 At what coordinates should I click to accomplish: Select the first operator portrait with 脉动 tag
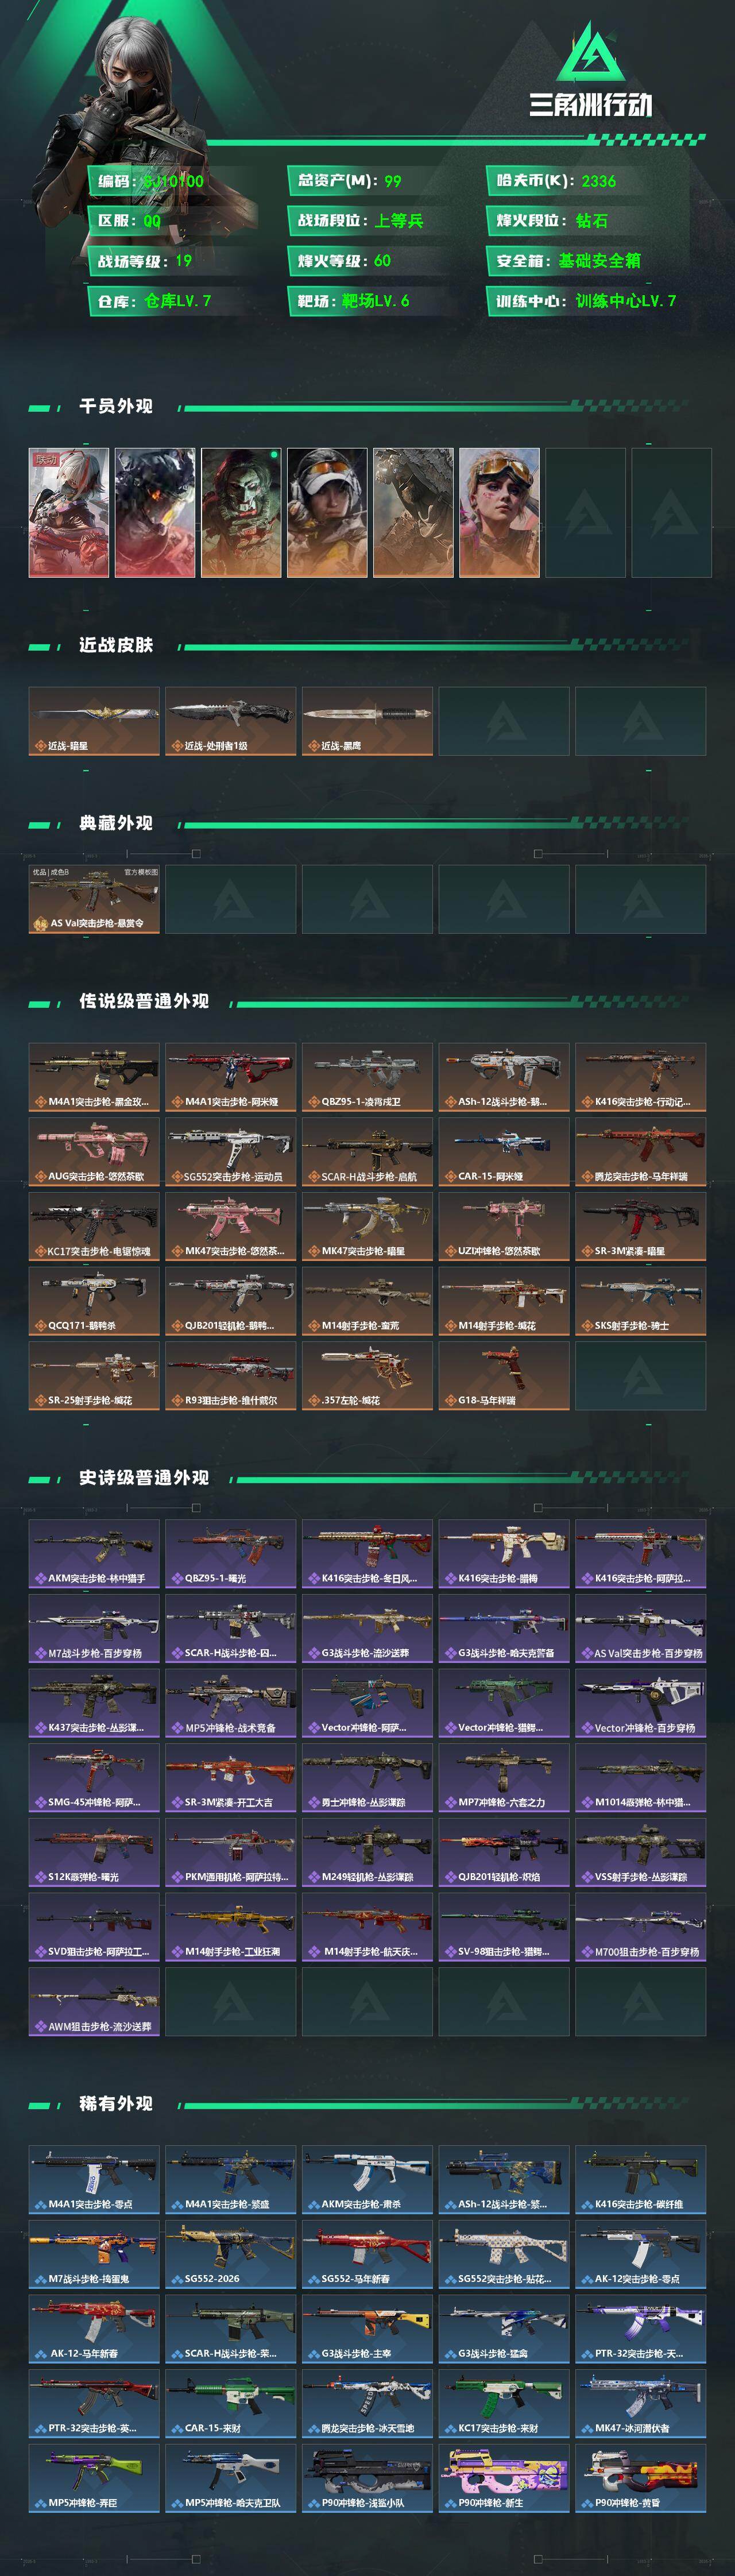tap(69, 512)
